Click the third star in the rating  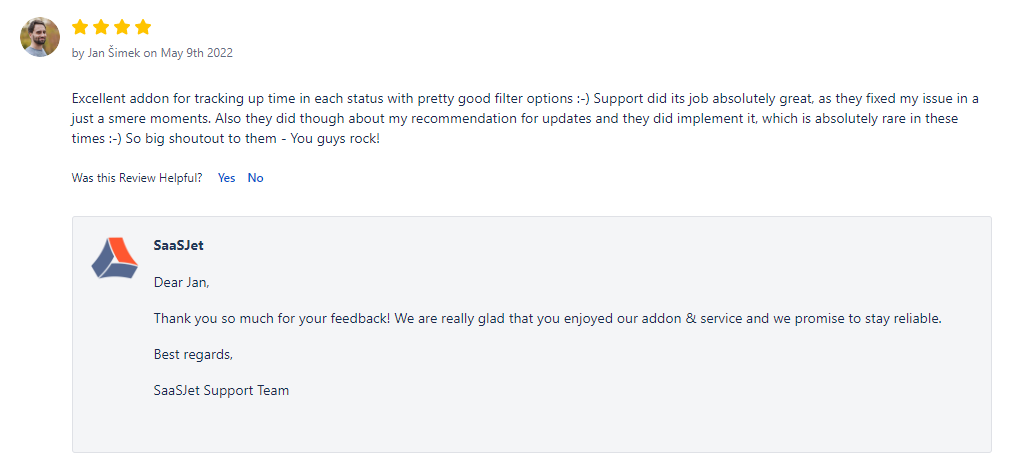pyautogui.click(x=122, y=27)
